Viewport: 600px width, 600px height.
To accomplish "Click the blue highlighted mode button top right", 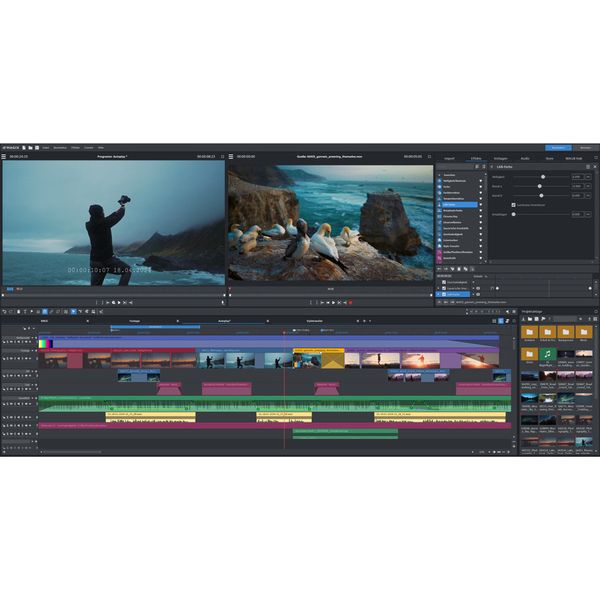I will tap(558, 148).
